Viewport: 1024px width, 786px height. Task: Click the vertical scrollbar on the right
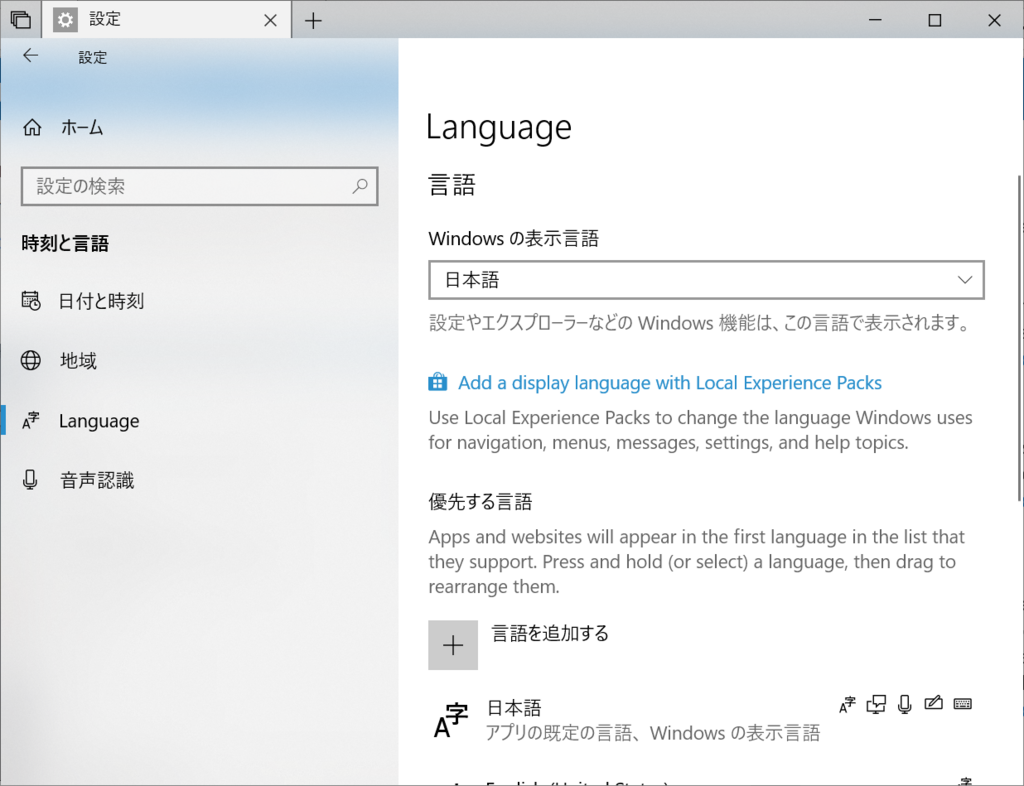point(1019,338)
